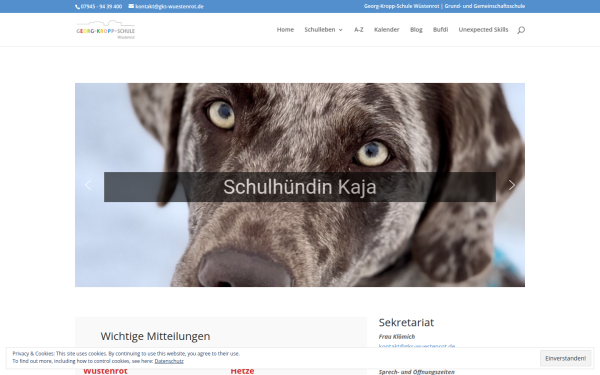
Task: Click the phone icon next to 07945 number
Action: [77, 7]
